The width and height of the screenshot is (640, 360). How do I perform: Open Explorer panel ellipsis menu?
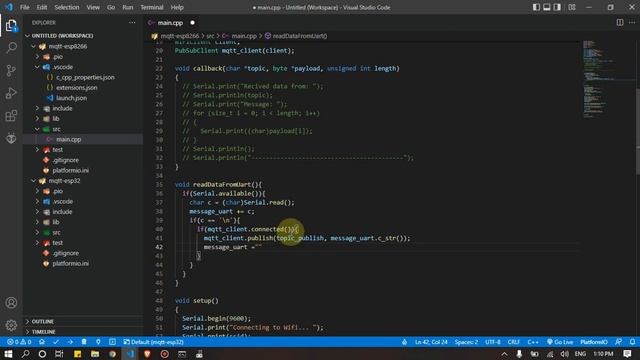(132, 23)
